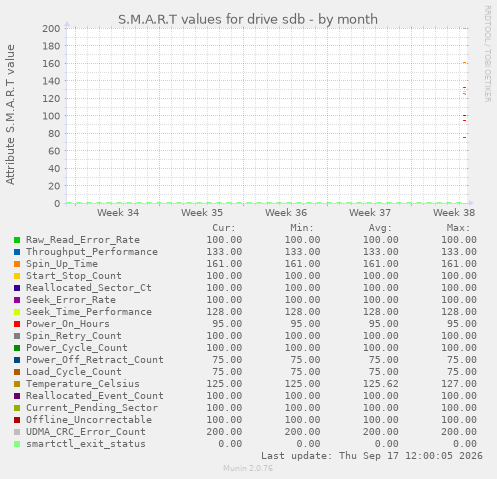This screenshot has width=497, height=479.
Task: Click the Raw_Read_Error_Rate label
Action: (x=83, y=240)
